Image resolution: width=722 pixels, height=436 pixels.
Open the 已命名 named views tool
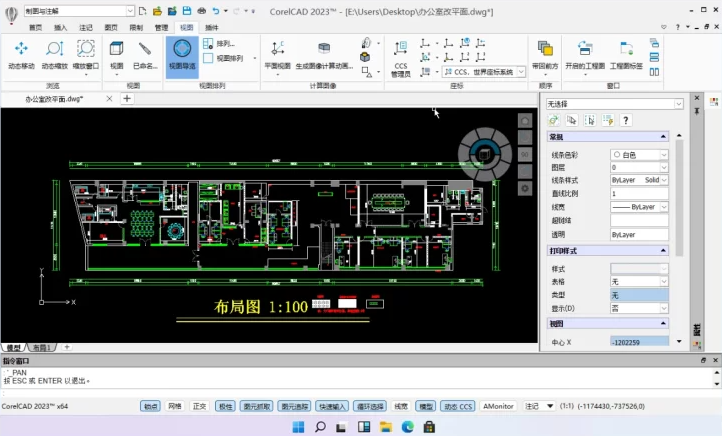coord(145,54)
